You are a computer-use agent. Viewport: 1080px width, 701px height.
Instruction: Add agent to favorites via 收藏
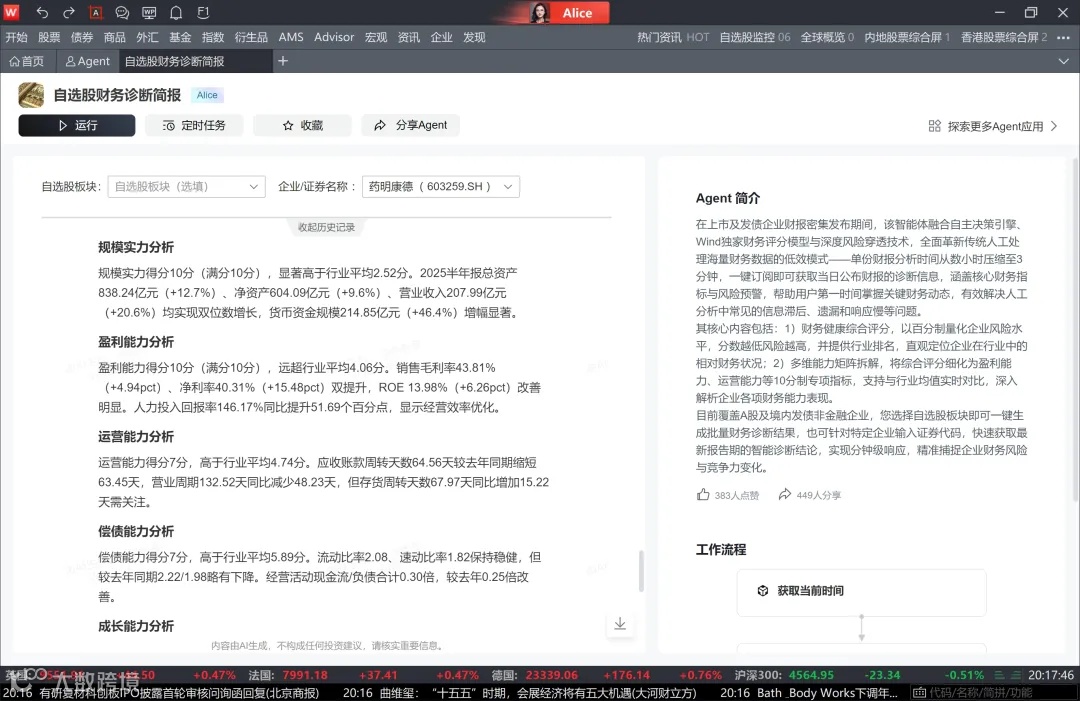click(x=302, y=125)
